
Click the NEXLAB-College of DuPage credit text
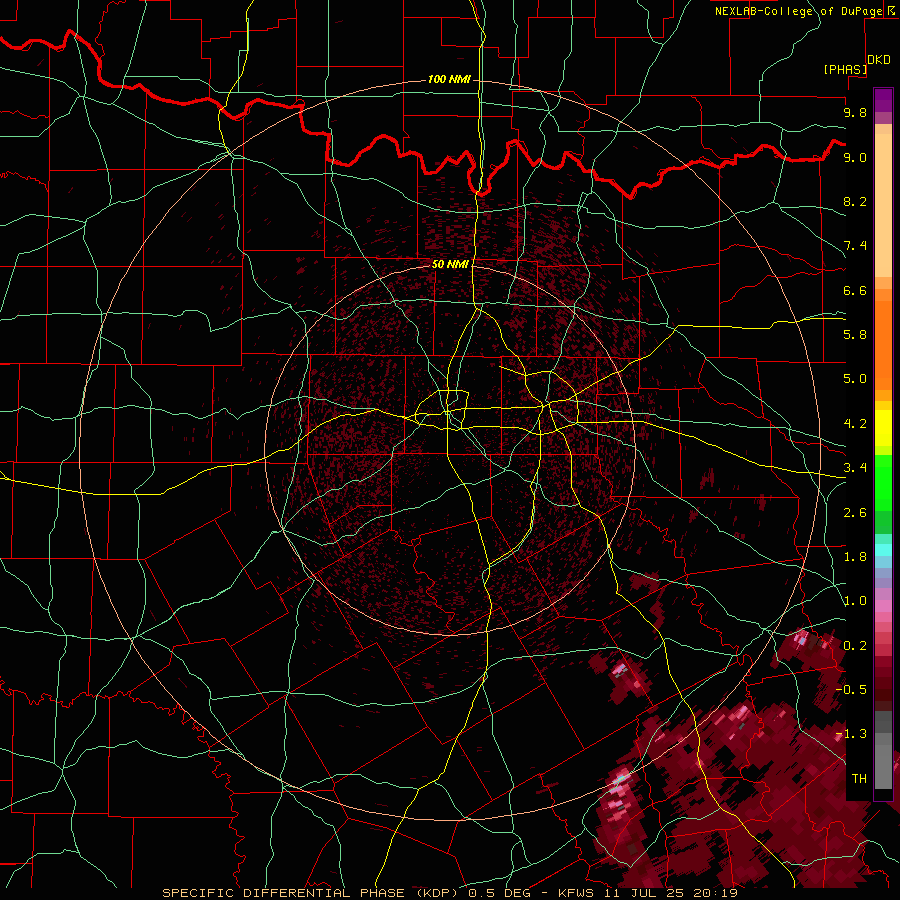pos(798,11)
